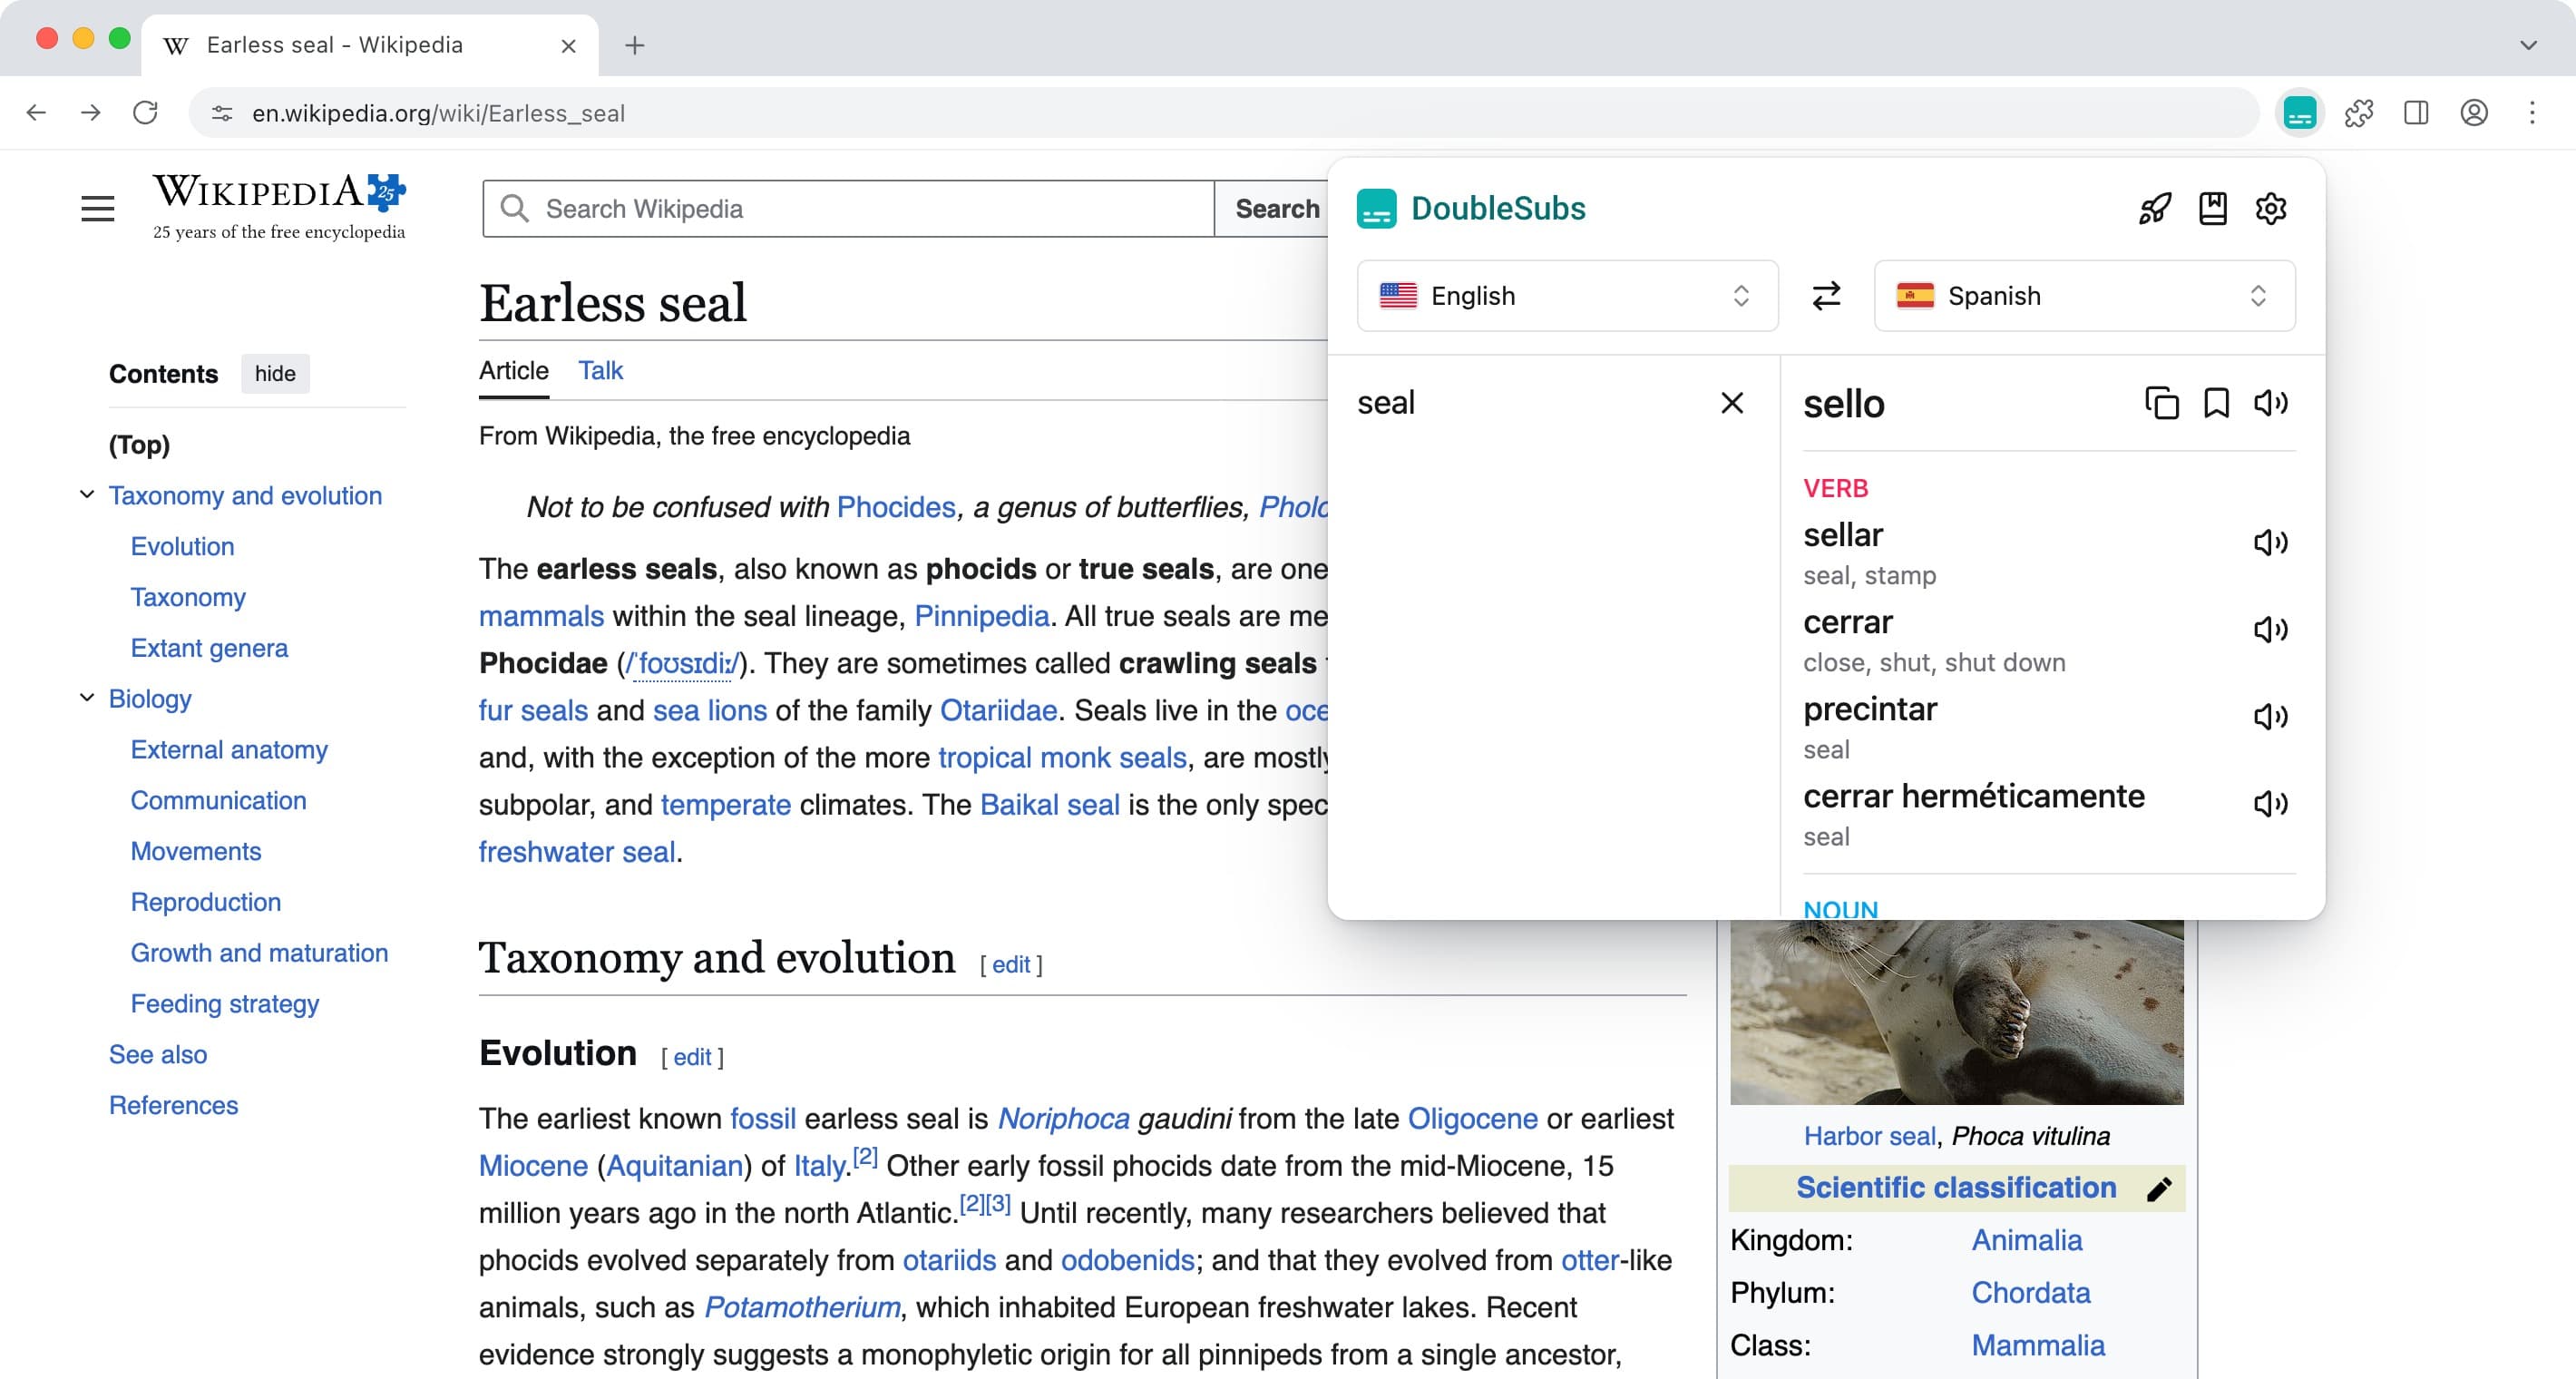Screen dimensions: 2576x1379
Task: Go back with the browser back arrow
Action: tap(36, 113)
